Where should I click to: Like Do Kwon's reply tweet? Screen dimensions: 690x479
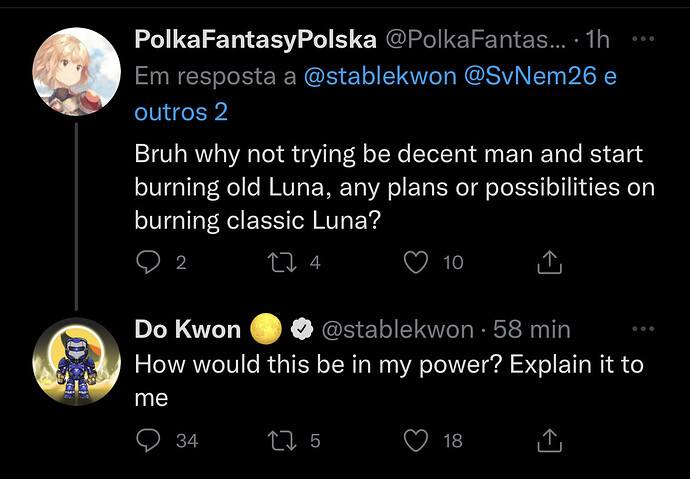(x=415, y=439)
